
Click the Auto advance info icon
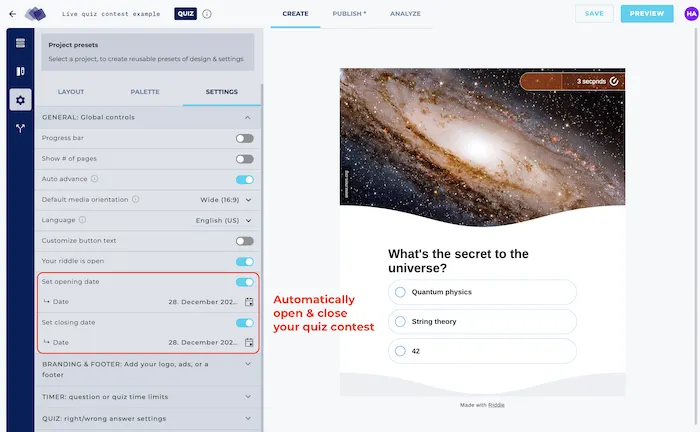coord(95,179)
